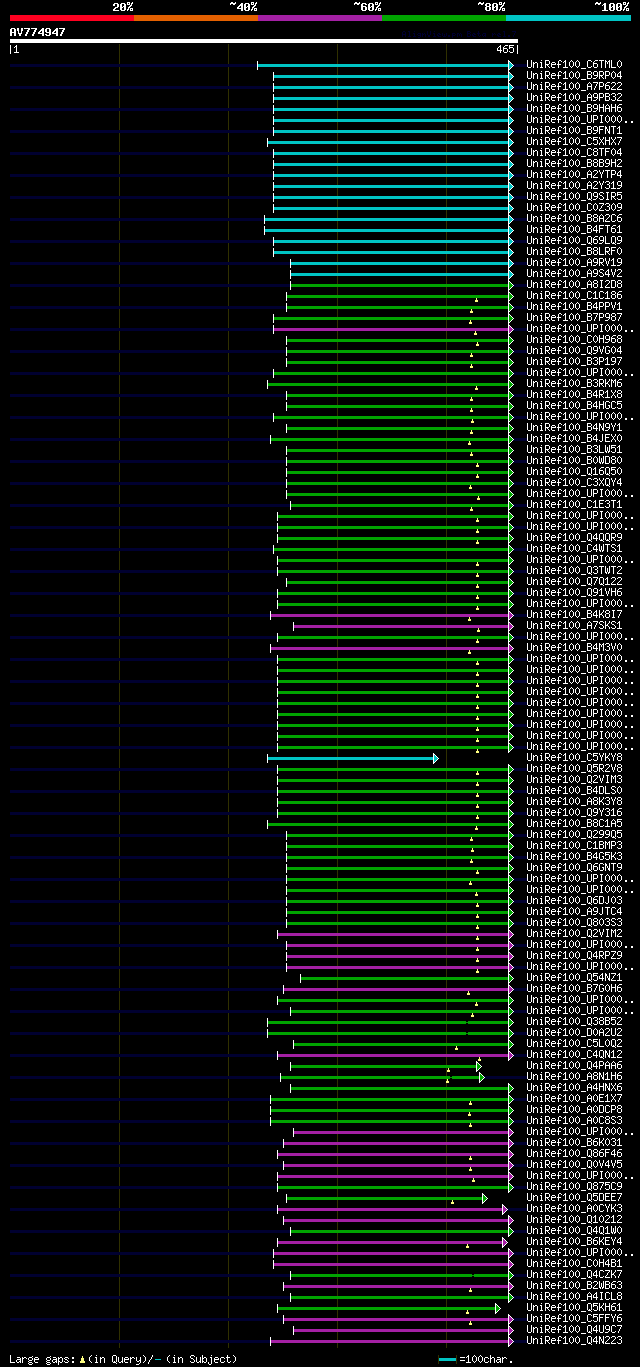Select the UniRef100_C1BMP3 label

pyautogui.click(x=574, y=846)
